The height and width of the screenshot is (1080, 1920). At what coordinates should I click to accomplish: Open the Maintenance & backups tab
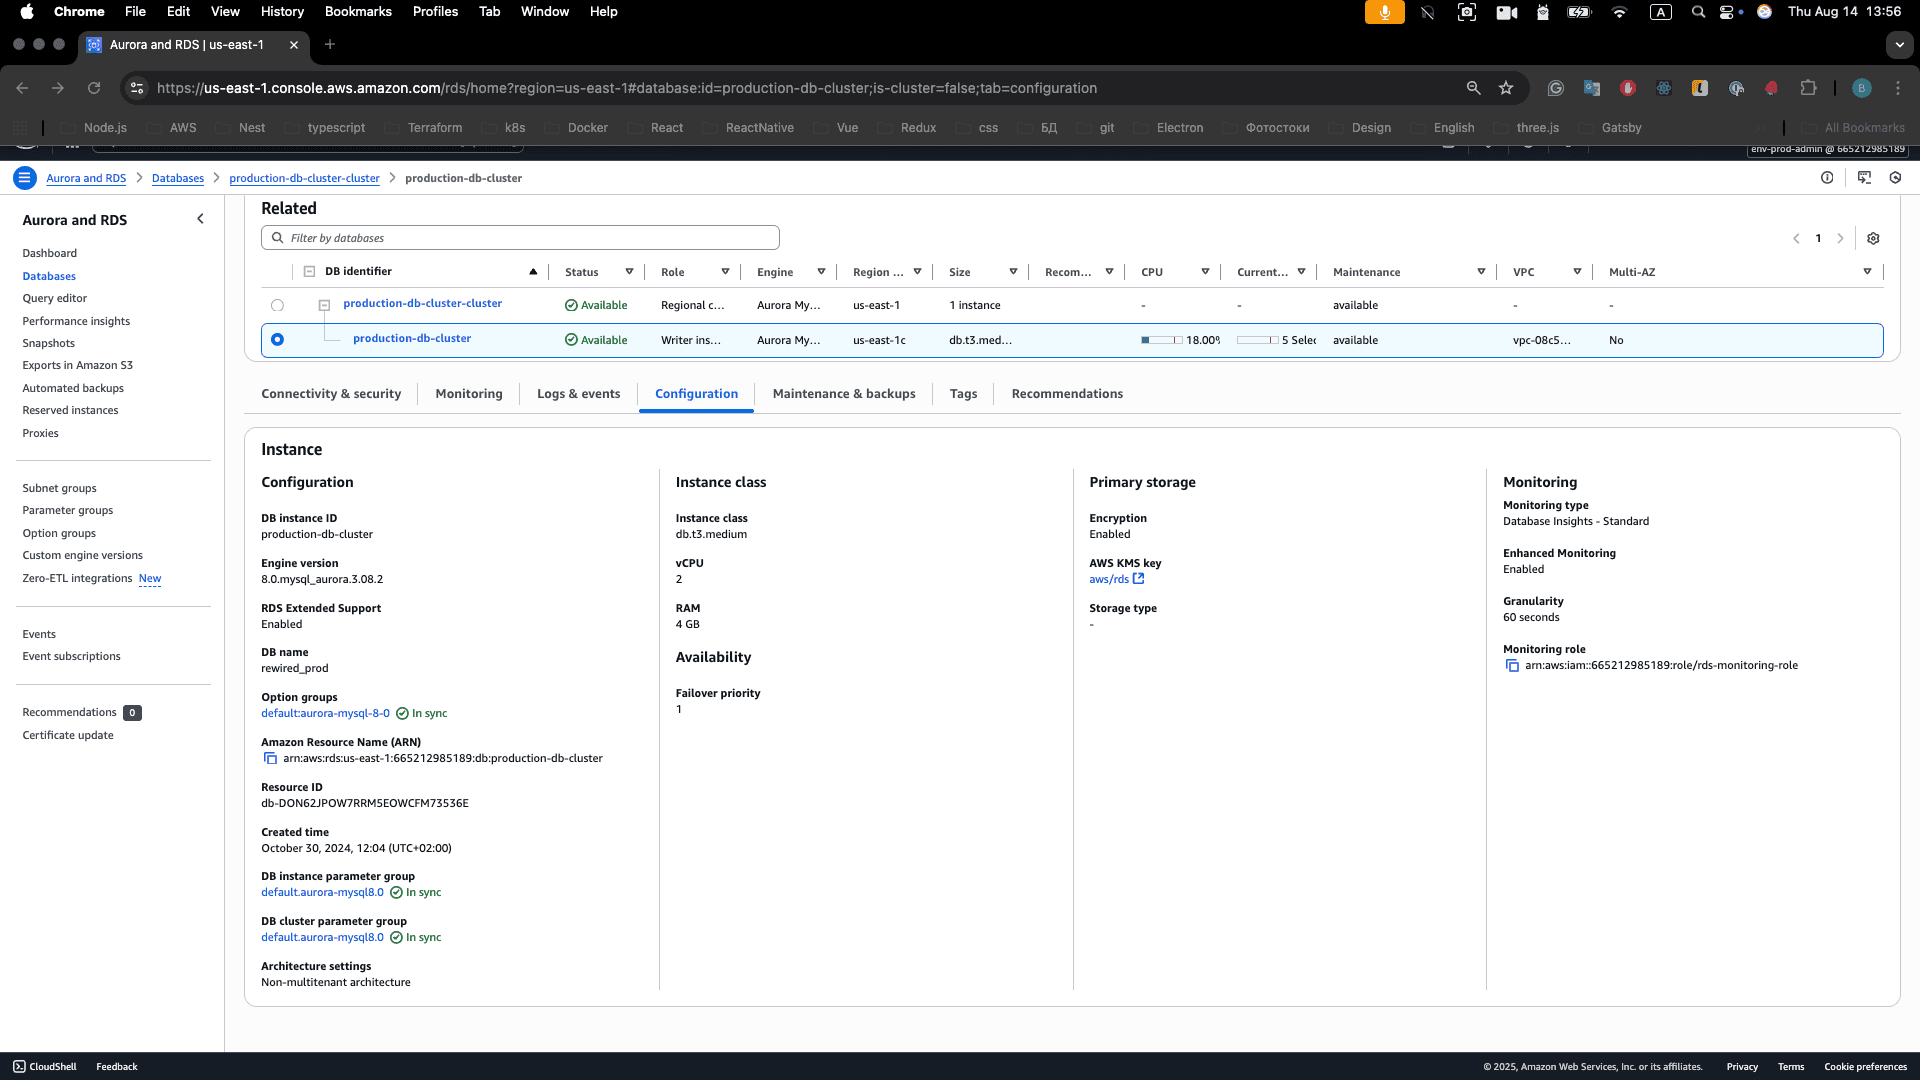tap(844, 393)
